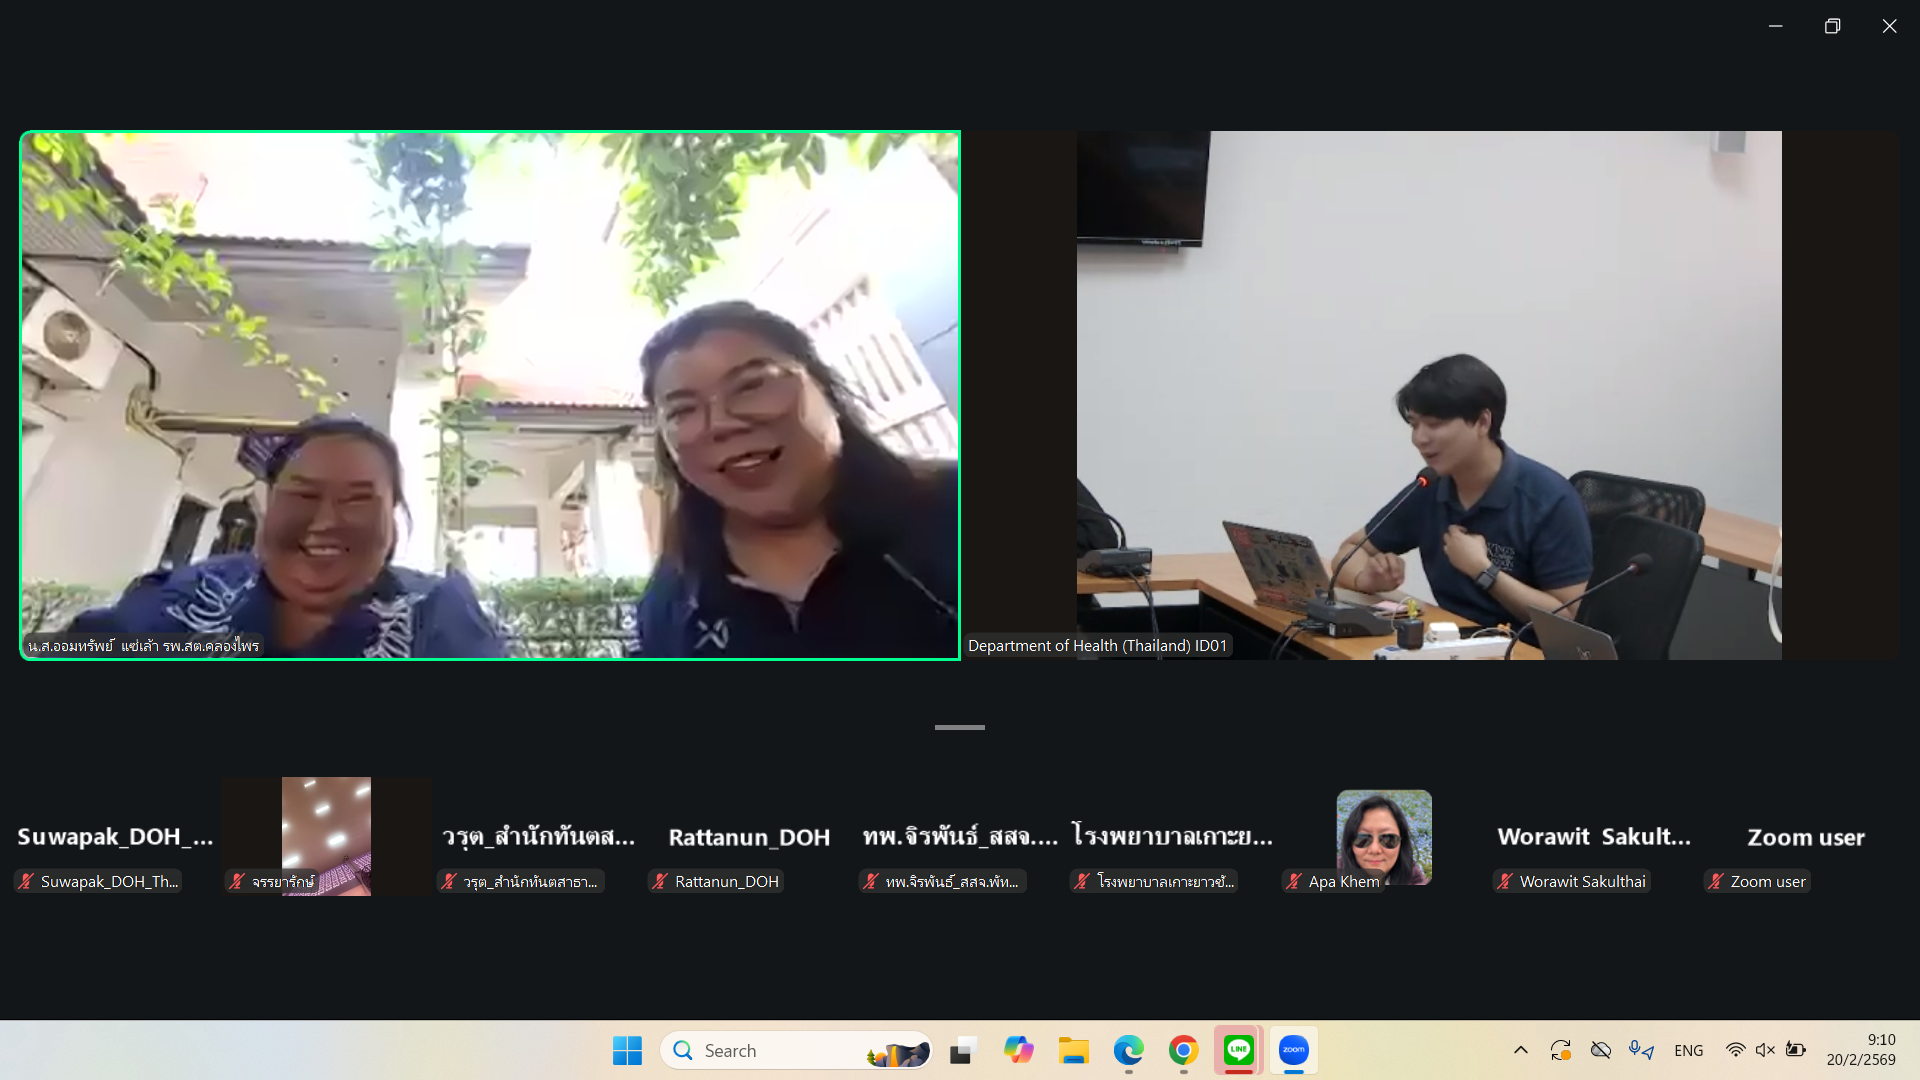Open the LINE app from taskbar

[x=1238, y=1050]
